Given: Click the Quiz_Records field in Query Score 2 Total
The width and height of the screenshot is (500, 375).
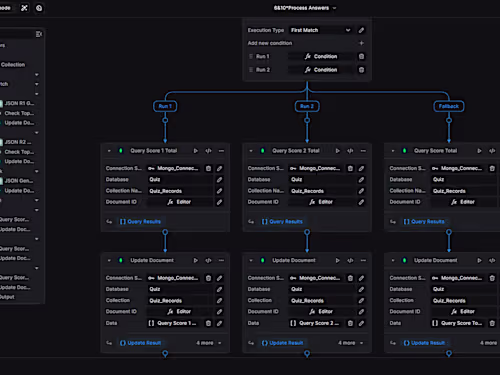Looking at the screenshot, I should coord(321,191).
